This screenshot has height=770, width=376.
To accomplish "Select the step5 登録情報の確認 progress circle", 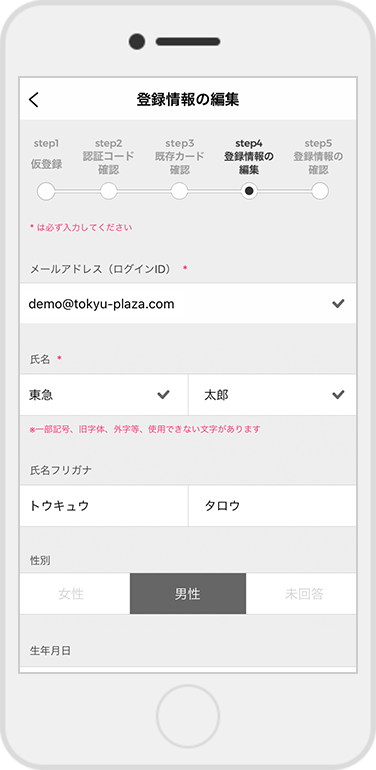I will [x=320, y=191].
